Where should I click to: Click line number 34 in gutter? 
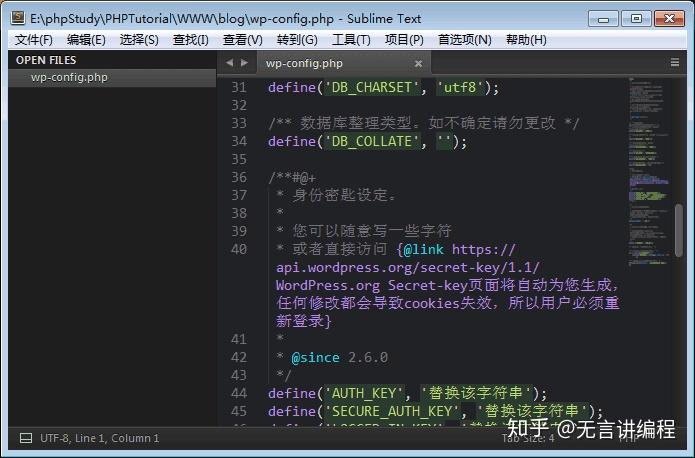[239, 141]
